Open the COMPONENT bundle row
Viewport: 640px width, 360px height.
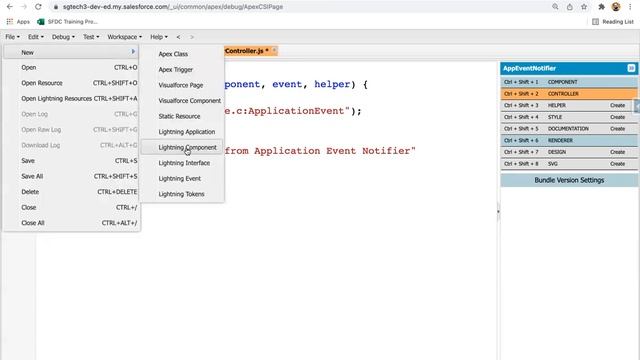pos(569,82)
